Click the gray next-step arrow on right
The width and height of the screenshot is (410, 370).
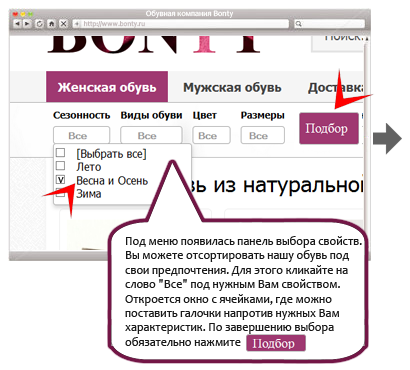click(x=387, y=138)
